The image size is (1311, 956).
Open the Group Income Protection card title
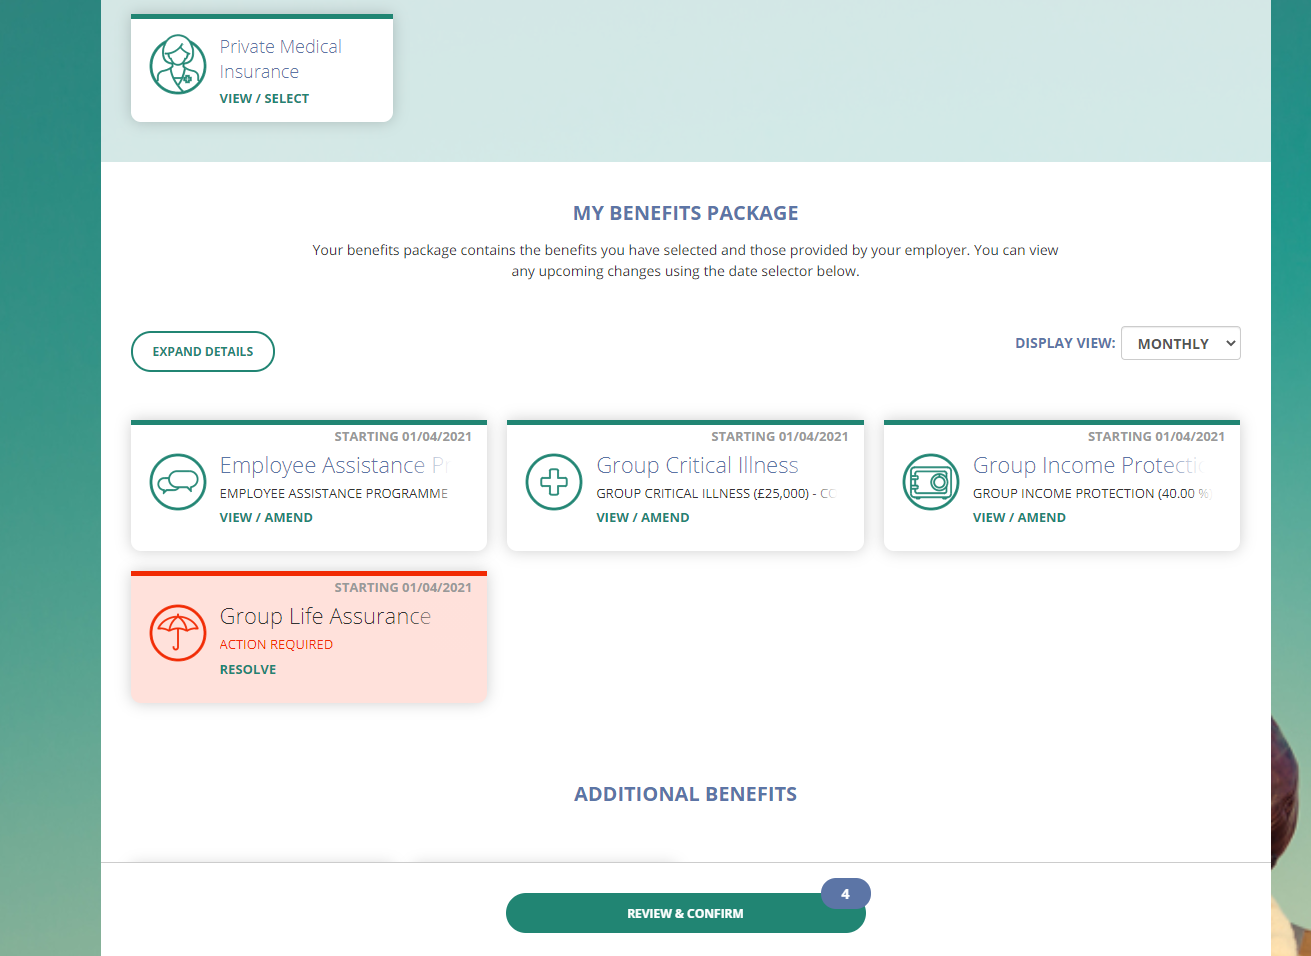pos(1088,465)
